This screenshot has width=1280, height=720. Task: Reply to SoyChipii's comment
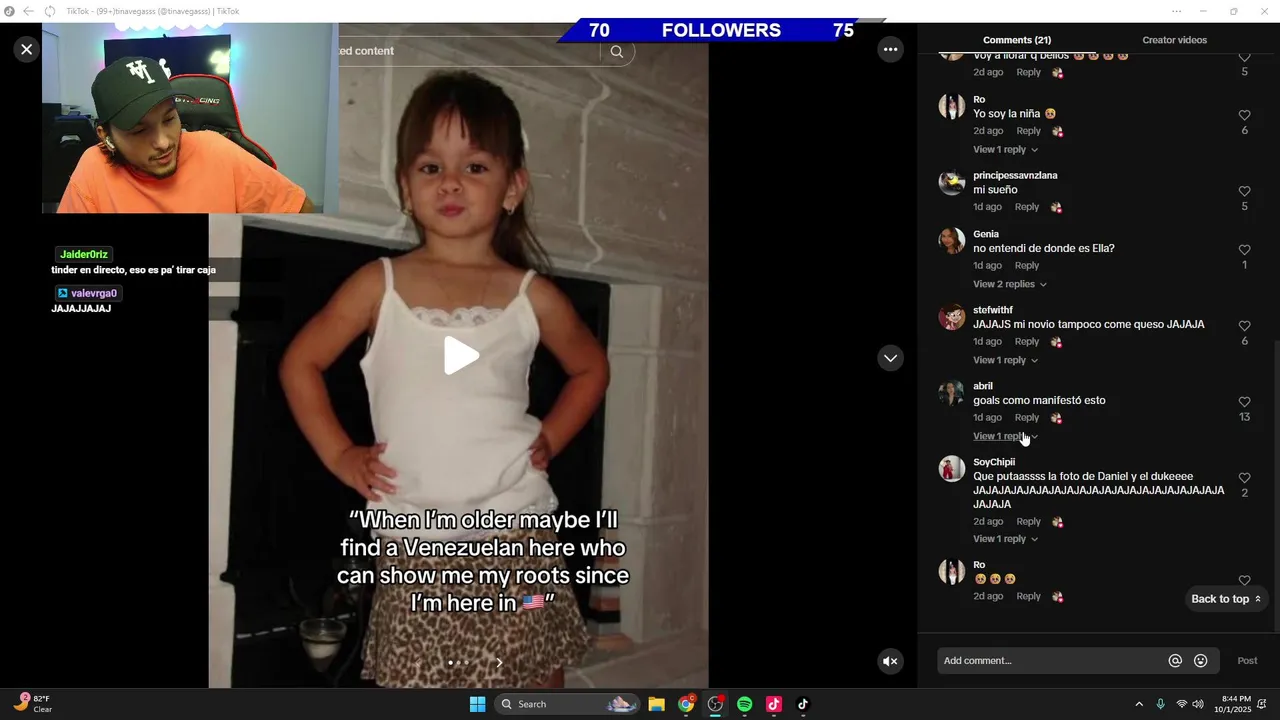click(1028, 522)
